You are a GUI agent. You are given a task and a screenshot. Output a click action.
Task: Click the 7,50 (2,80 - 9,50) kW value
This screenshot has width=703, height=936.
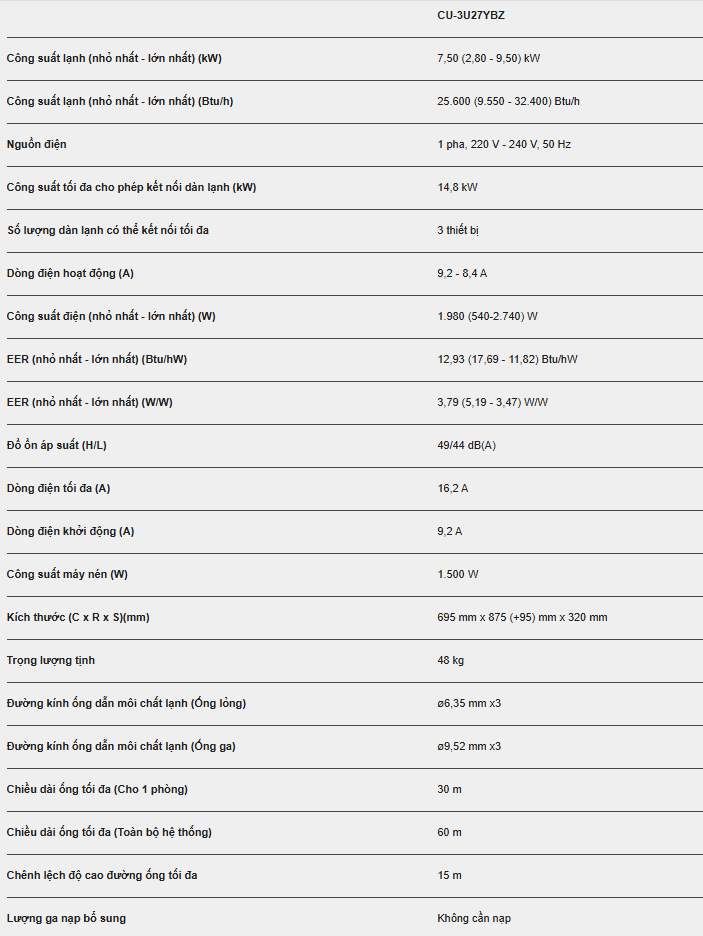click(488, 58)
